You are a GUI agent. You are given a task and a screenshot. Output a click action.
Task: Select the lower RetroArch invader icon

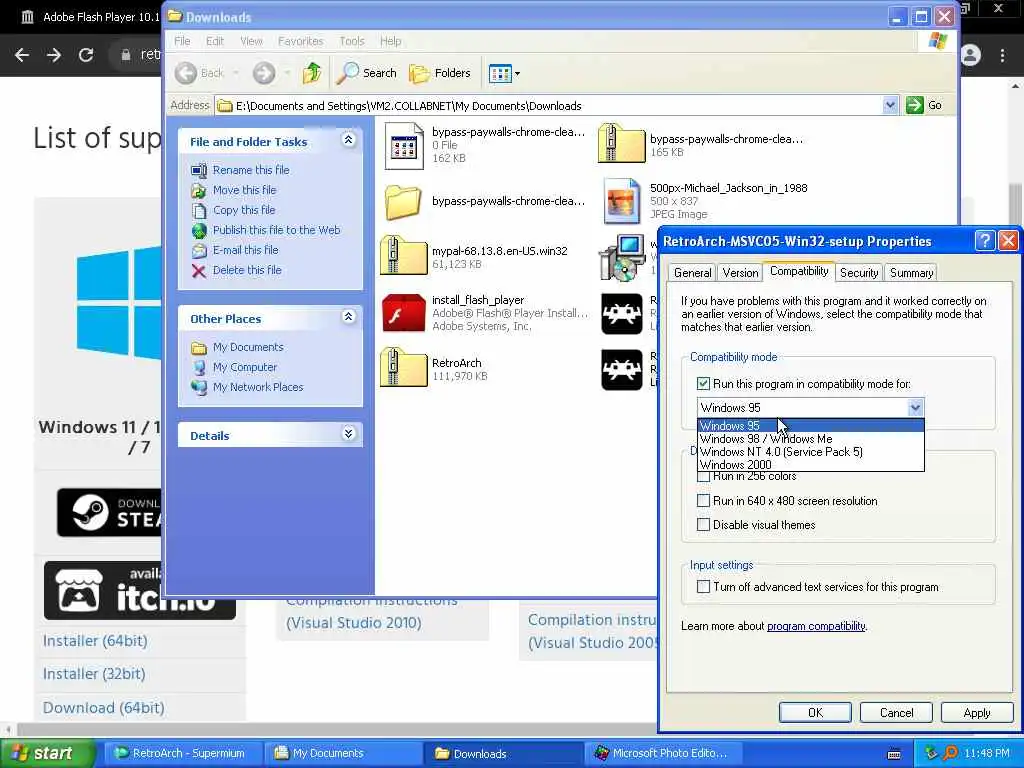tap(622, 370)
